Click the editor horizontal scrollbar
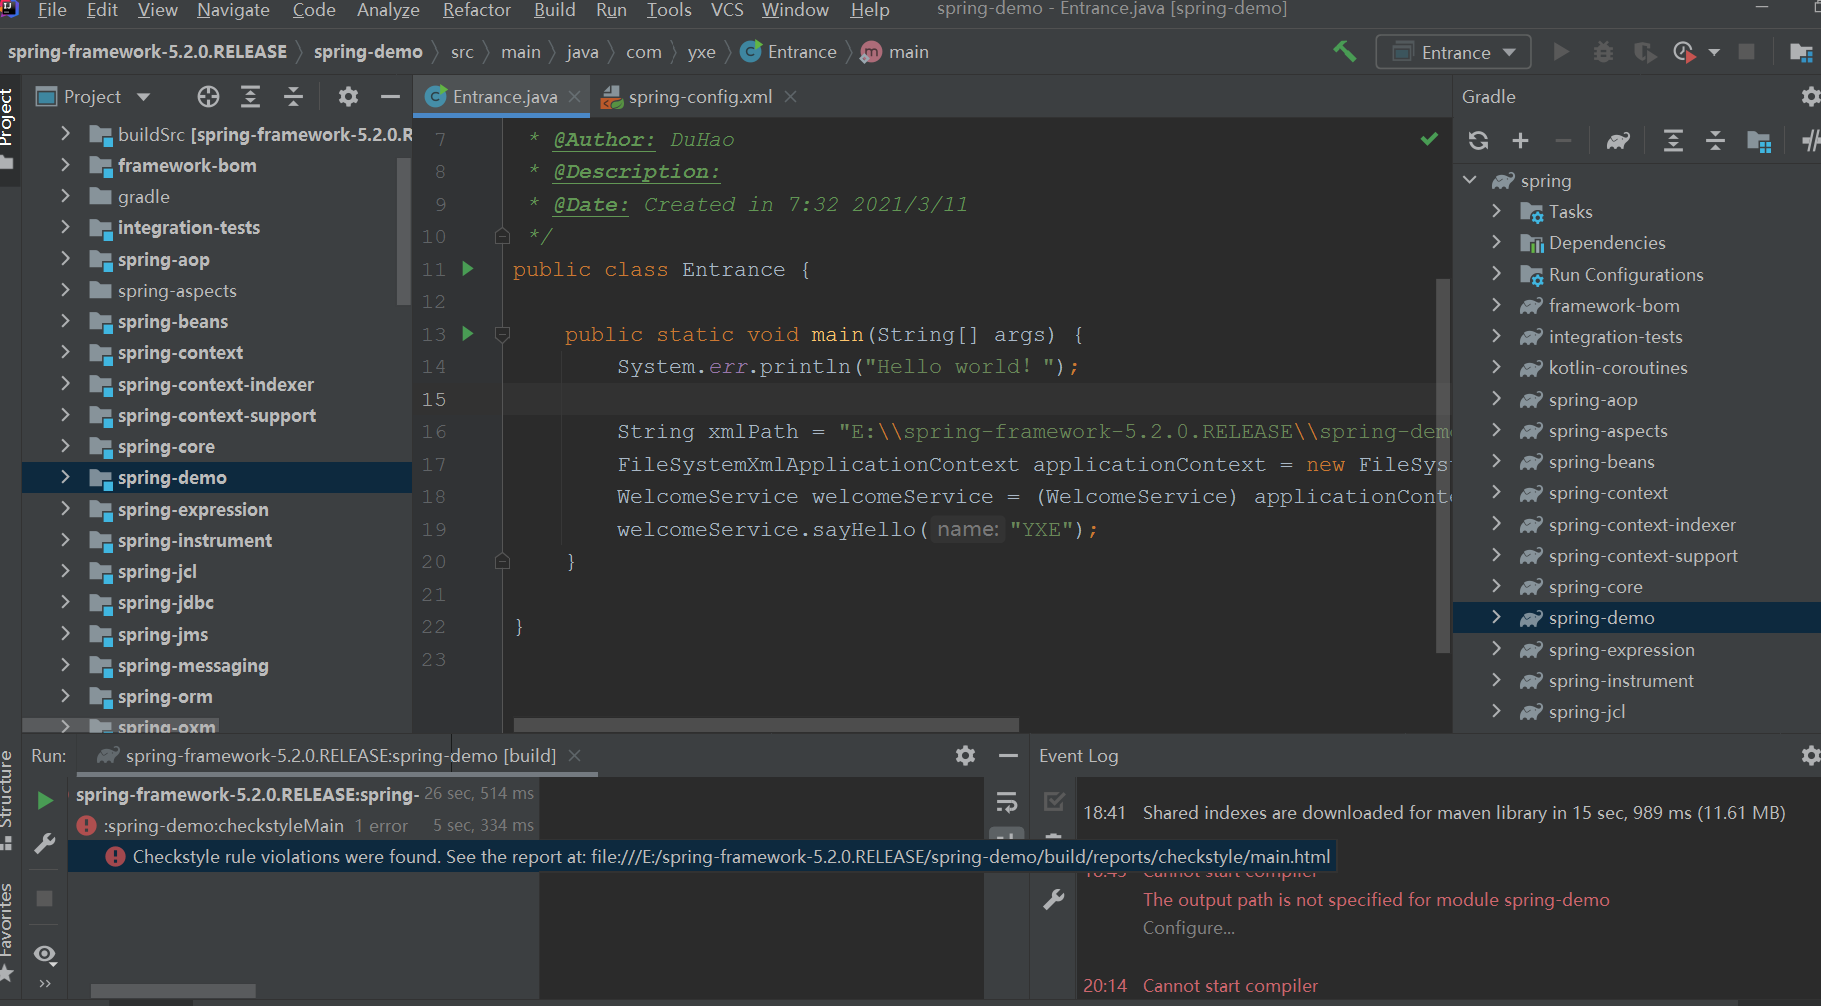The width and height of the screenshot is (1821, 1006). [x=766, y=724]
